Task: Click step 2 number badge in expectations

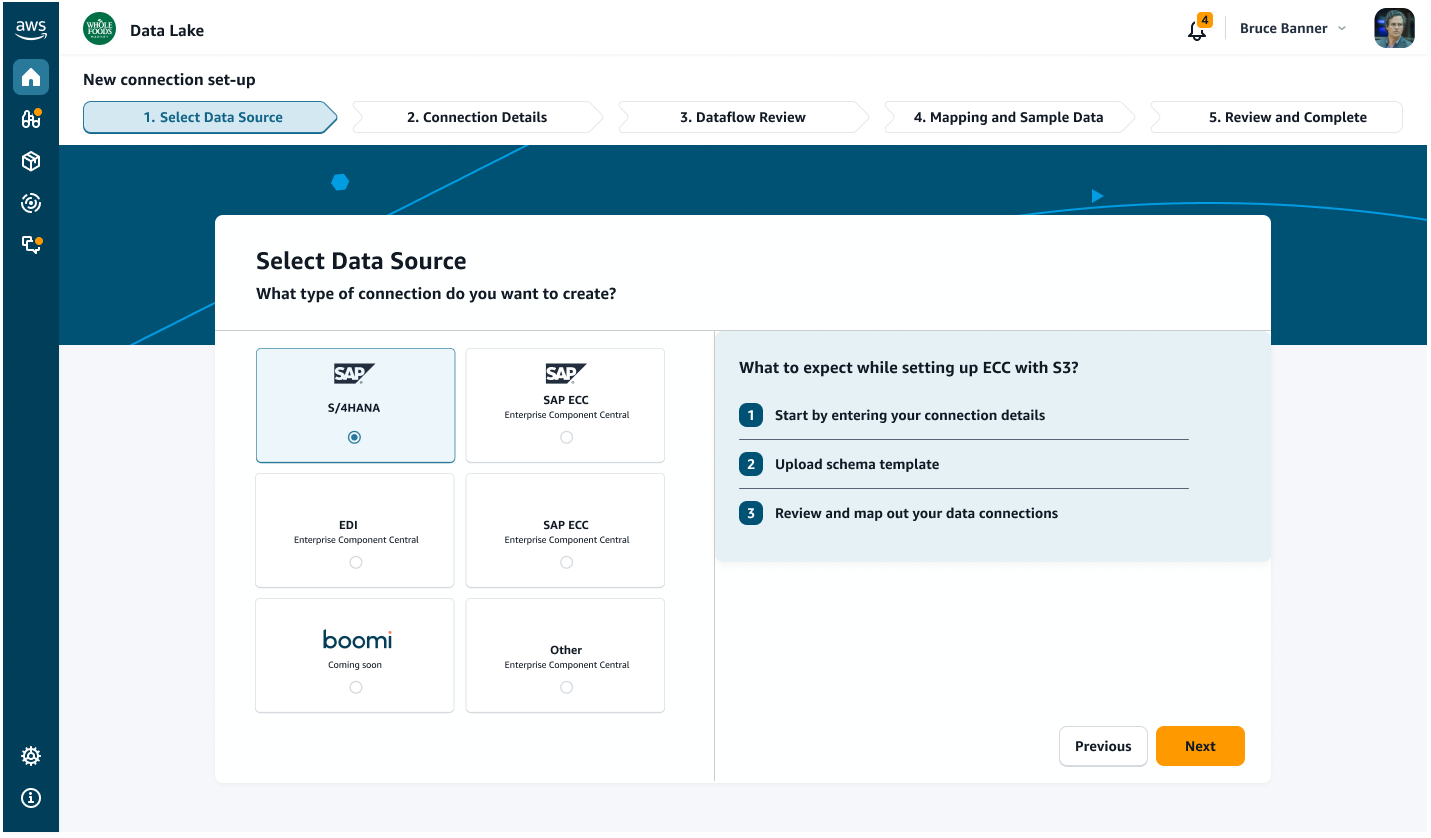Action: [x=750, y=464]
